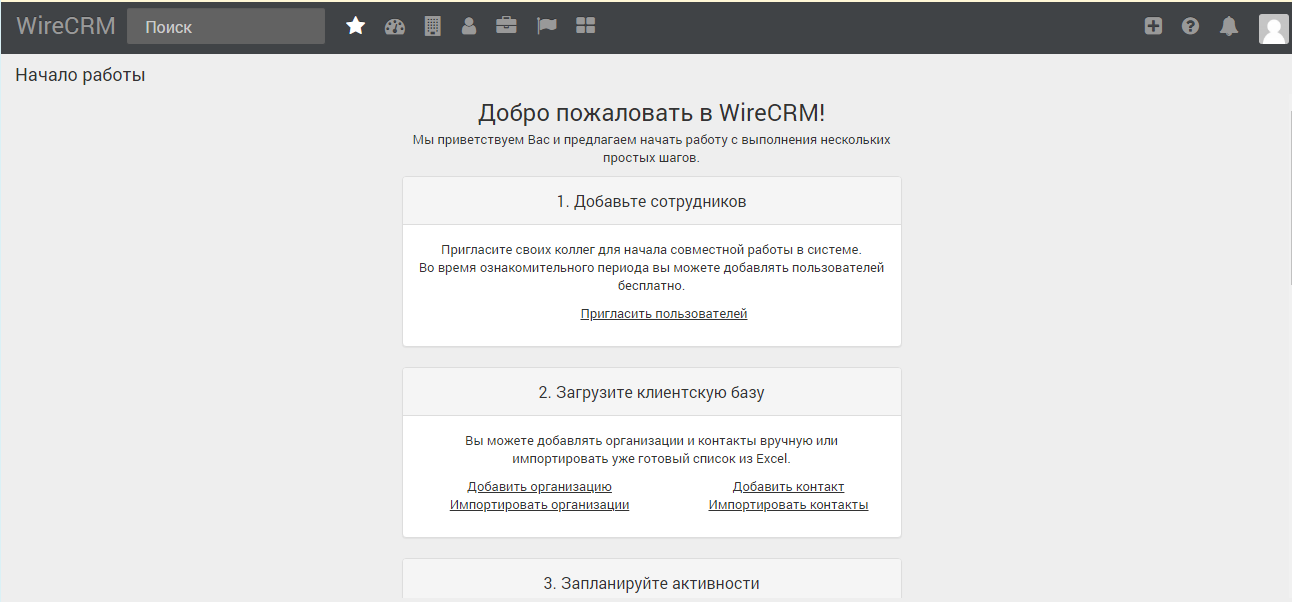Click the plus quick-add icon
Viewport: 1292px width, 602px height.
click(1153, 27)
